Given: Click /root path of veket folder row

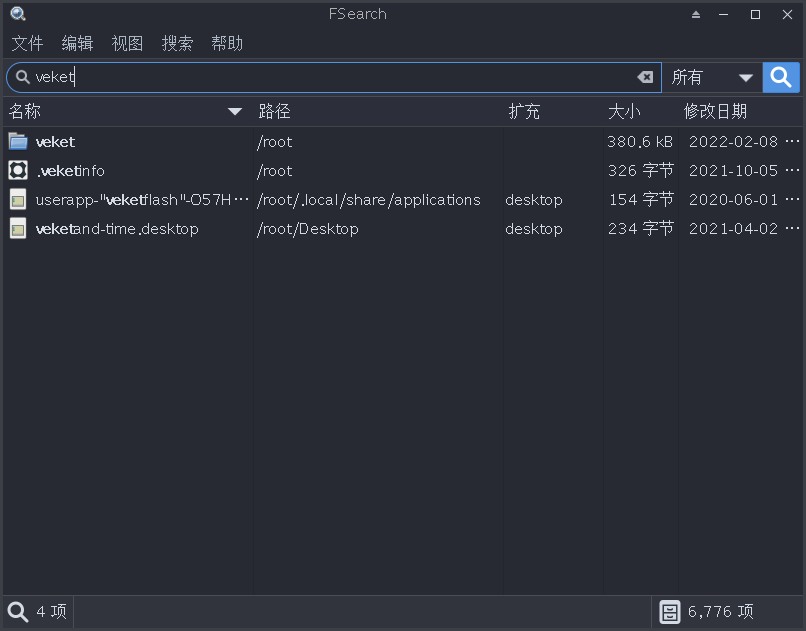Looking at the screenshot, I should tap(274, 142).
